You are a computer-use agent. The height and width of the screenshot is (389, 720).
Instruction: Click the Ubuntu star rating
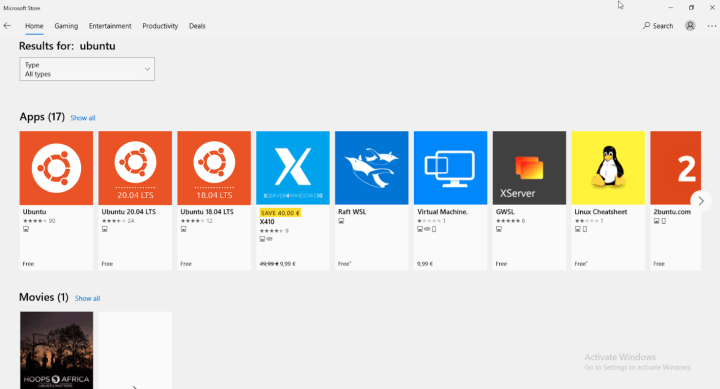coord(35,221)
